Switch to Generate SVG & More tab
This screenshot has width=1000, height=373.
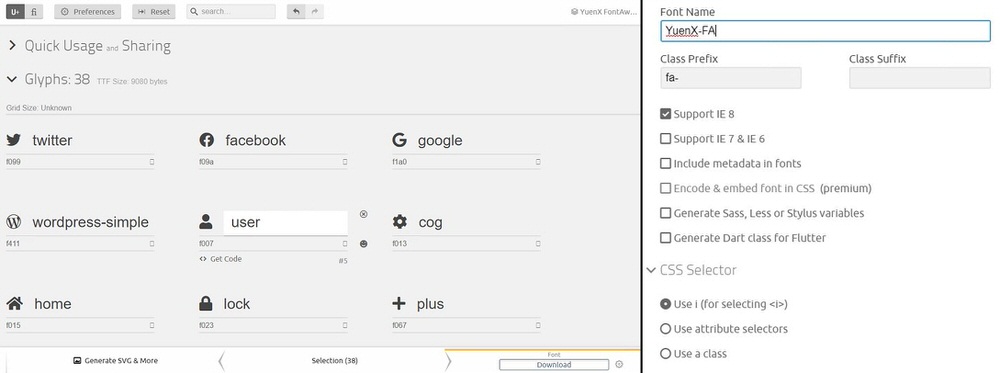[115, 361]
